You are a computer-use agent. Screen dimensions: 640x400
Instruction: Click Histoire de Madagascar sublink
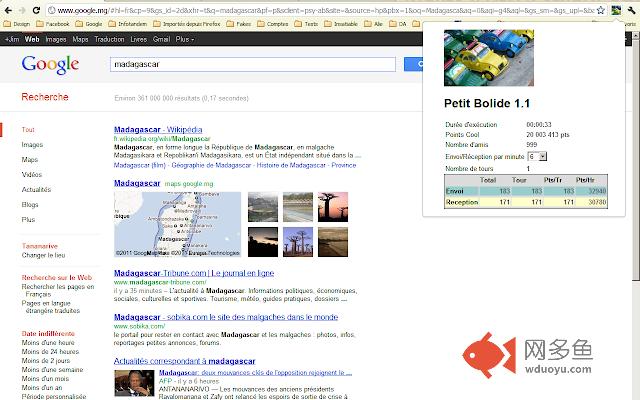(291, 165)
